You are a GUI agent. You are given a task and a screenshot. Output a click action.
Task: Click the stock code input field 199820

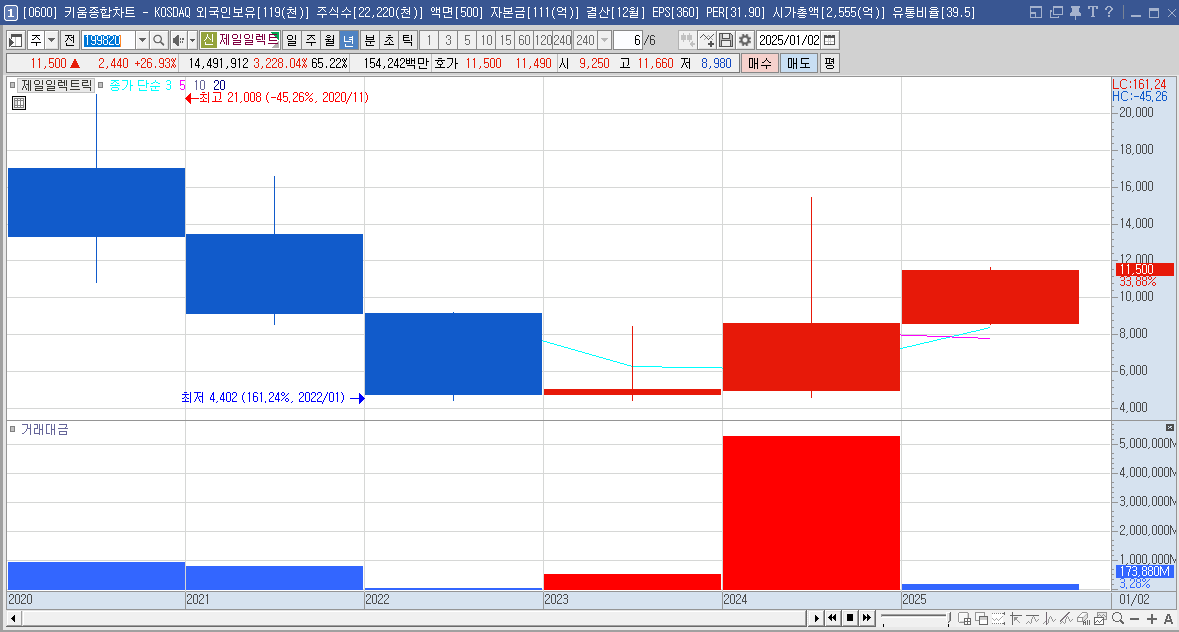click(108, 41)
